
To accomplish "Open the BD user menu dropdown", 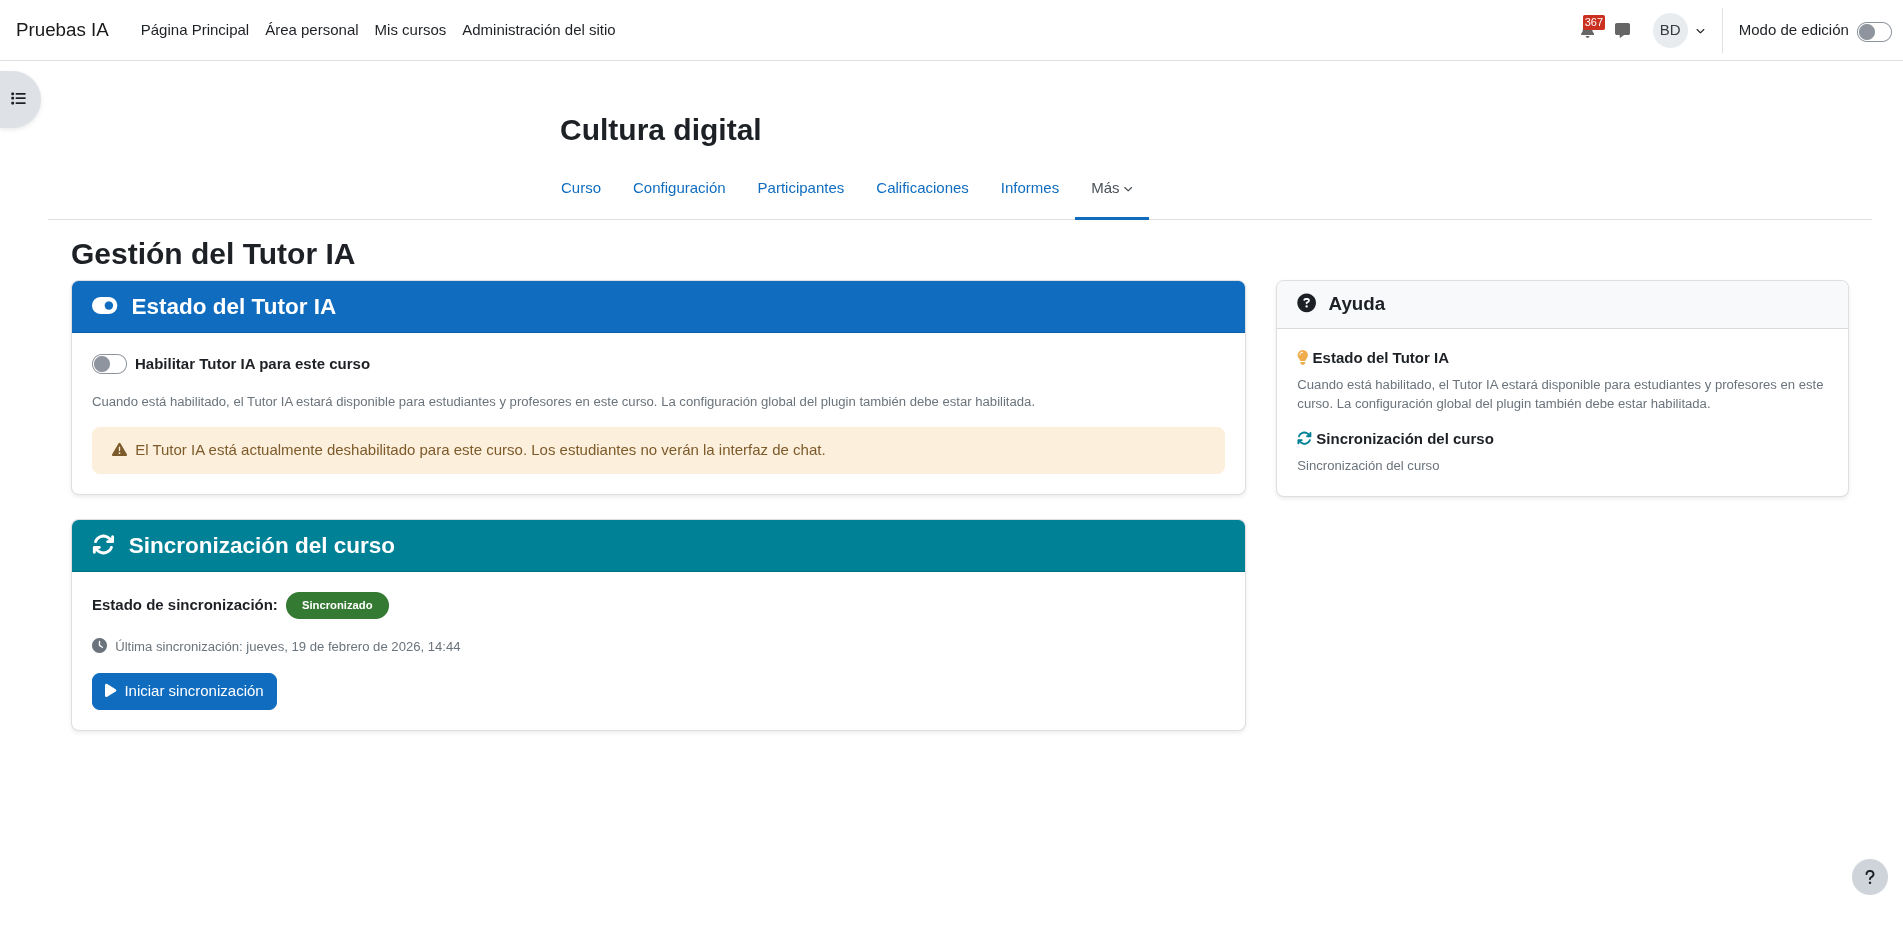I will [x=1700, y=31].
